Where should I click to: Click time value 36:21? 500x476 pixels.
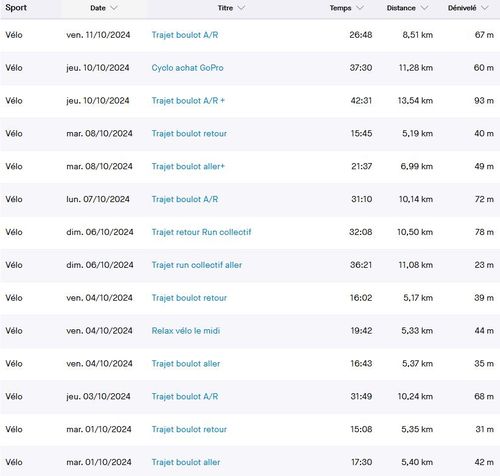click(361, 265)
